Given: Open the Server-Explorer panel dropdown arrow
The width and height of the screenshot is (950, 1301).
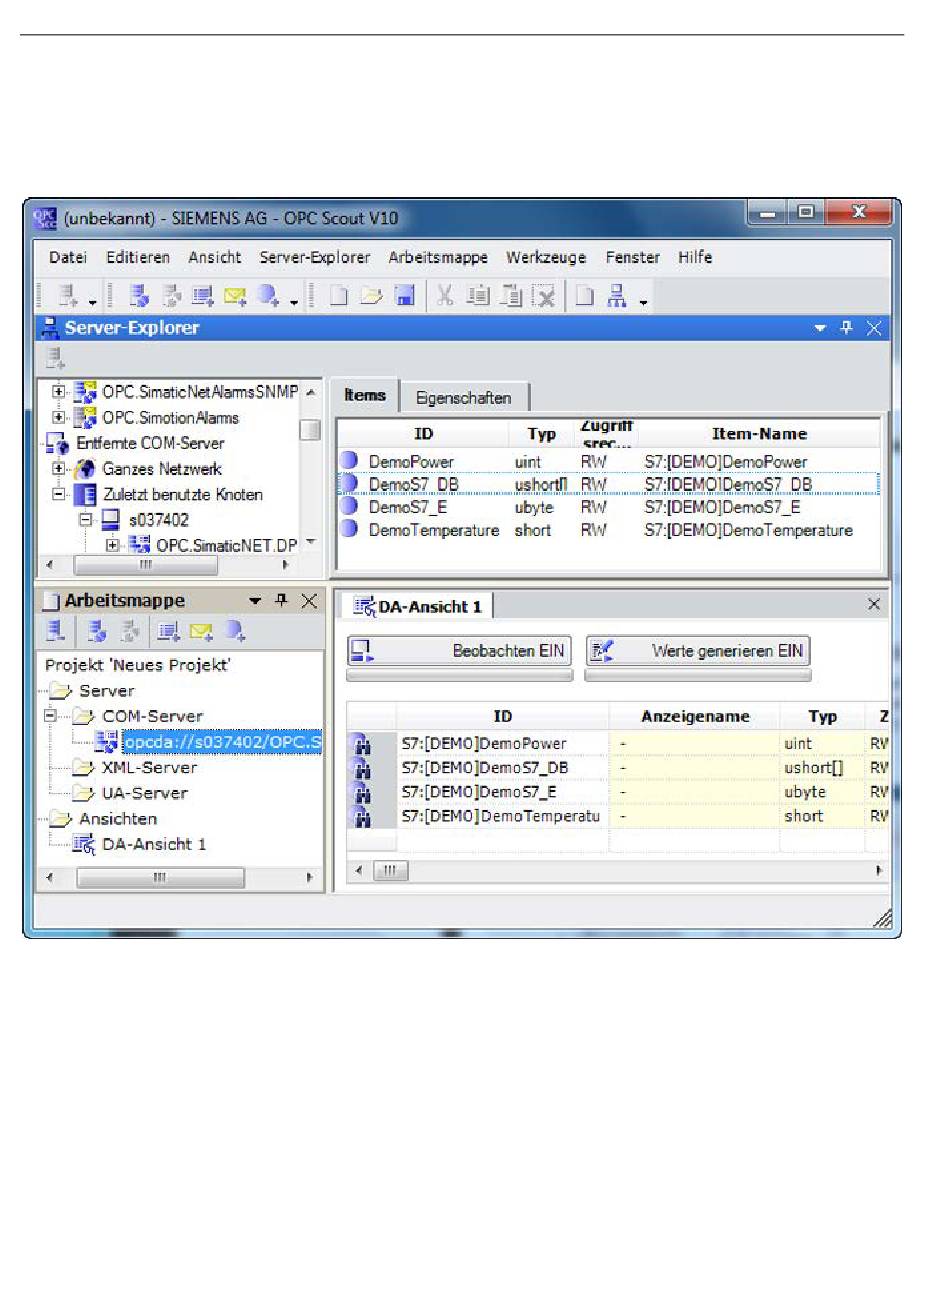Looking at the screenshot, I should coord(820,328).
